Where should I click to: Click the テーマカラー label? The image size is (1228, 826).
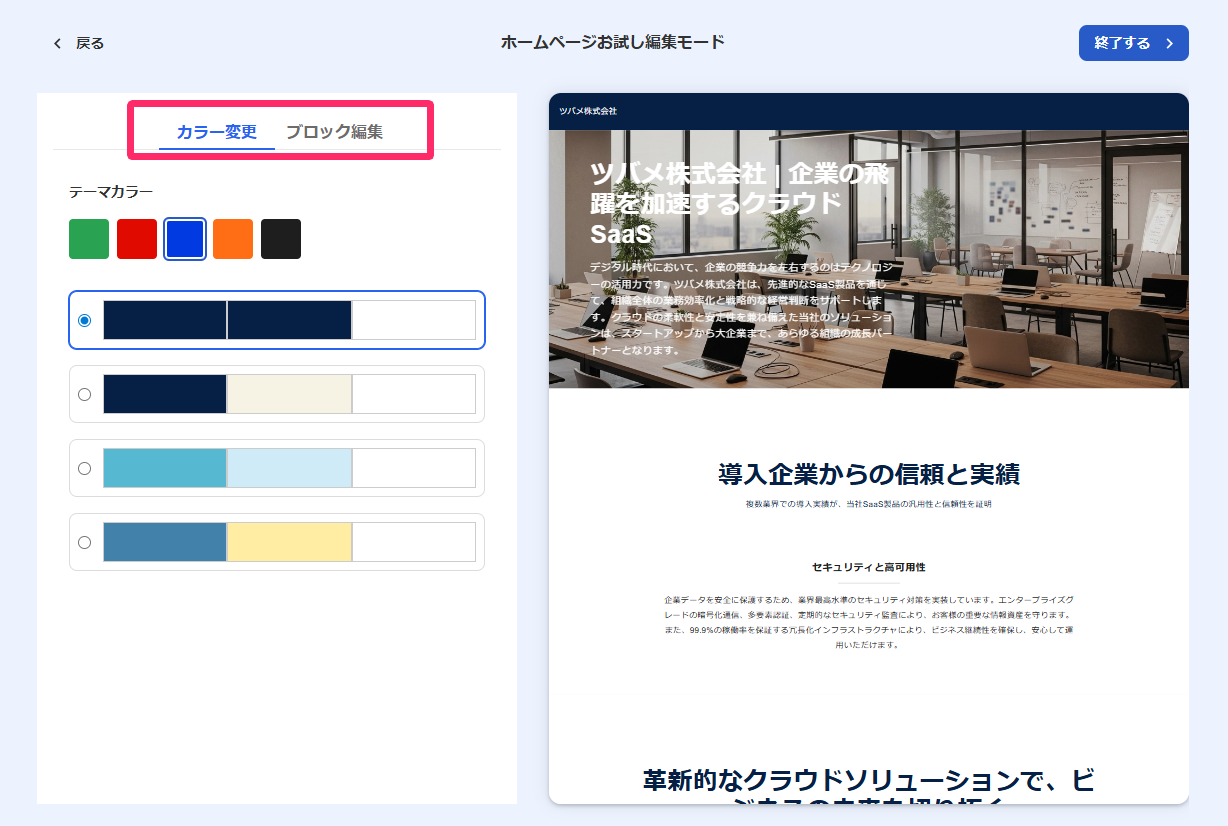[111, 191]
